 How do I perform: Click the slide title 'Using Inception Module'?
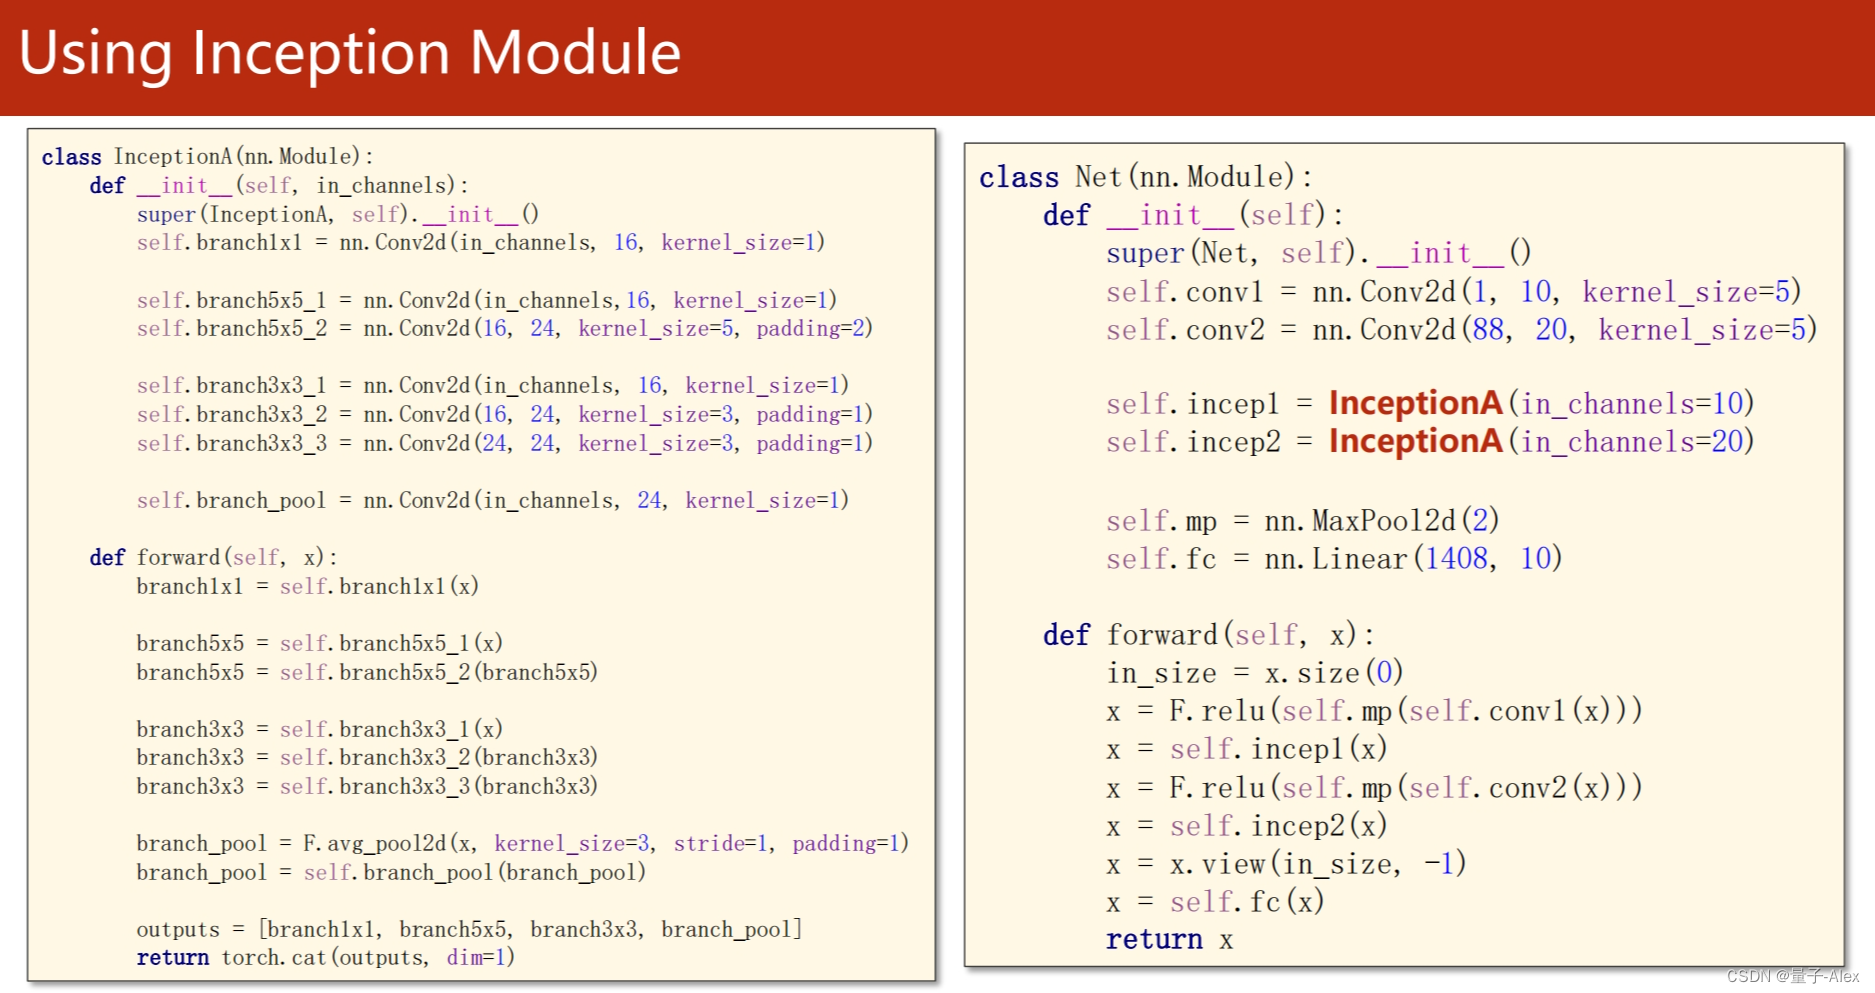[350, 54]
